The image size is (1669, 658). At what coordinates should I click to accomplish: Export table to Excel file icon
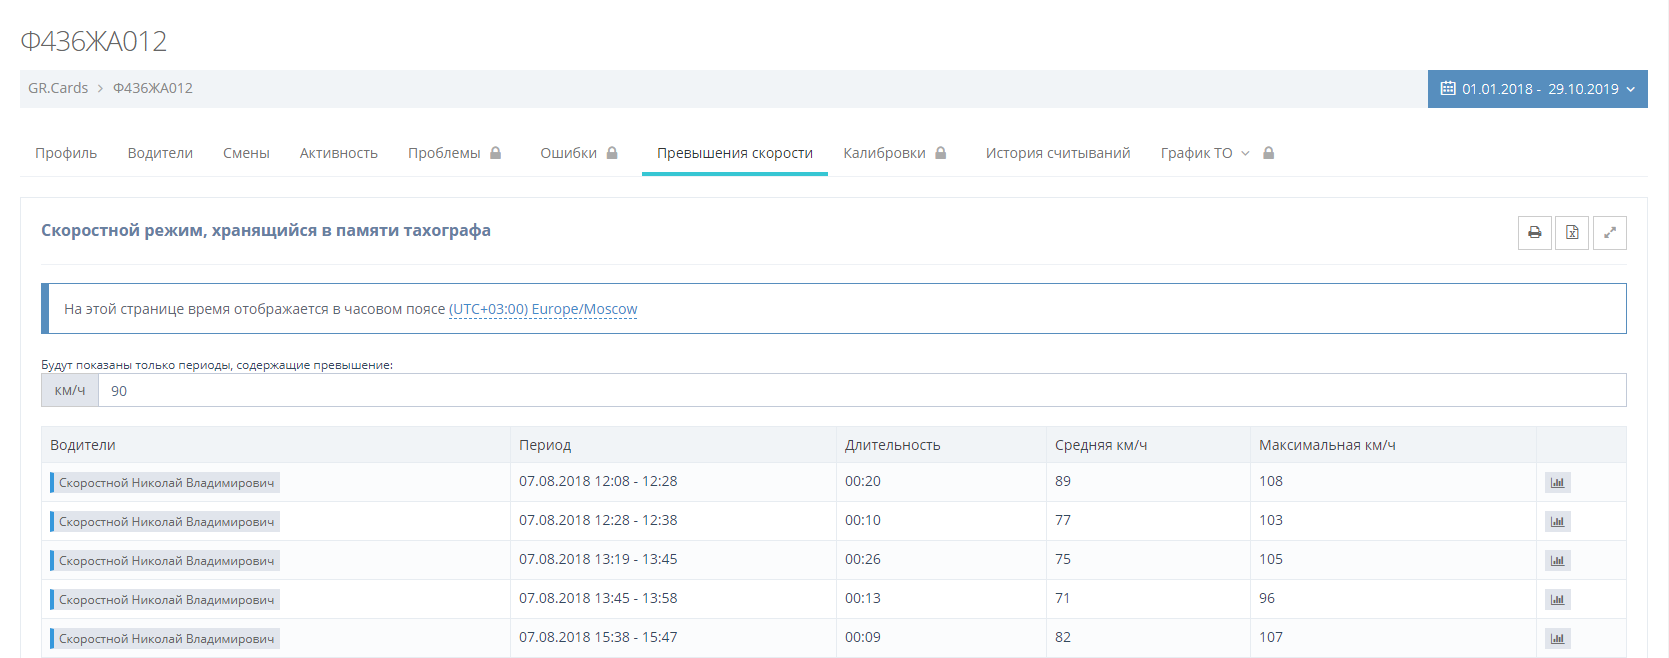click(1572, 233)
